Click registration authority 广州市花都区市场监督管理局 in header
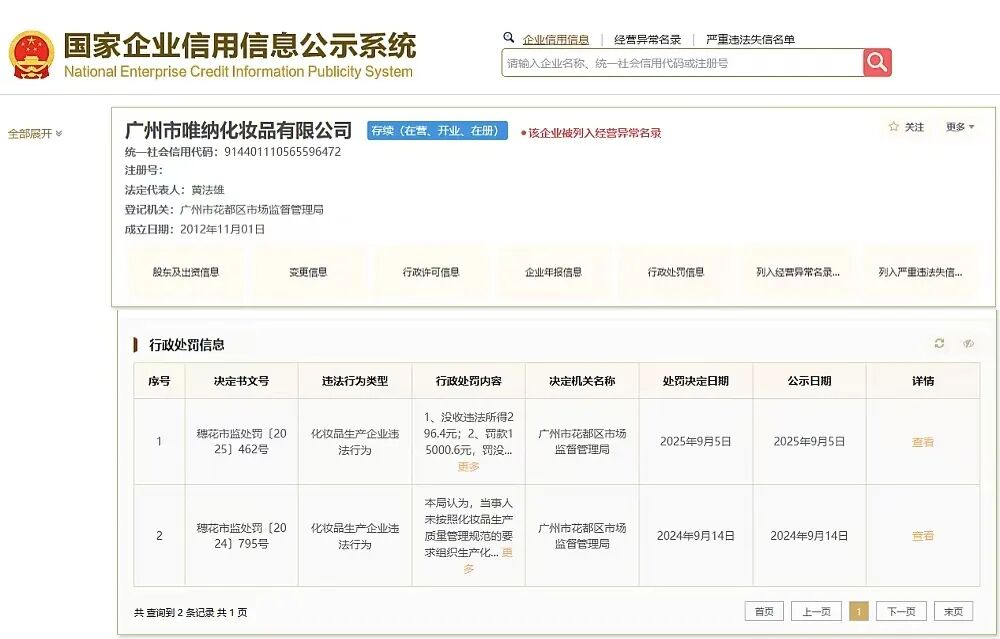 point(252,210)
